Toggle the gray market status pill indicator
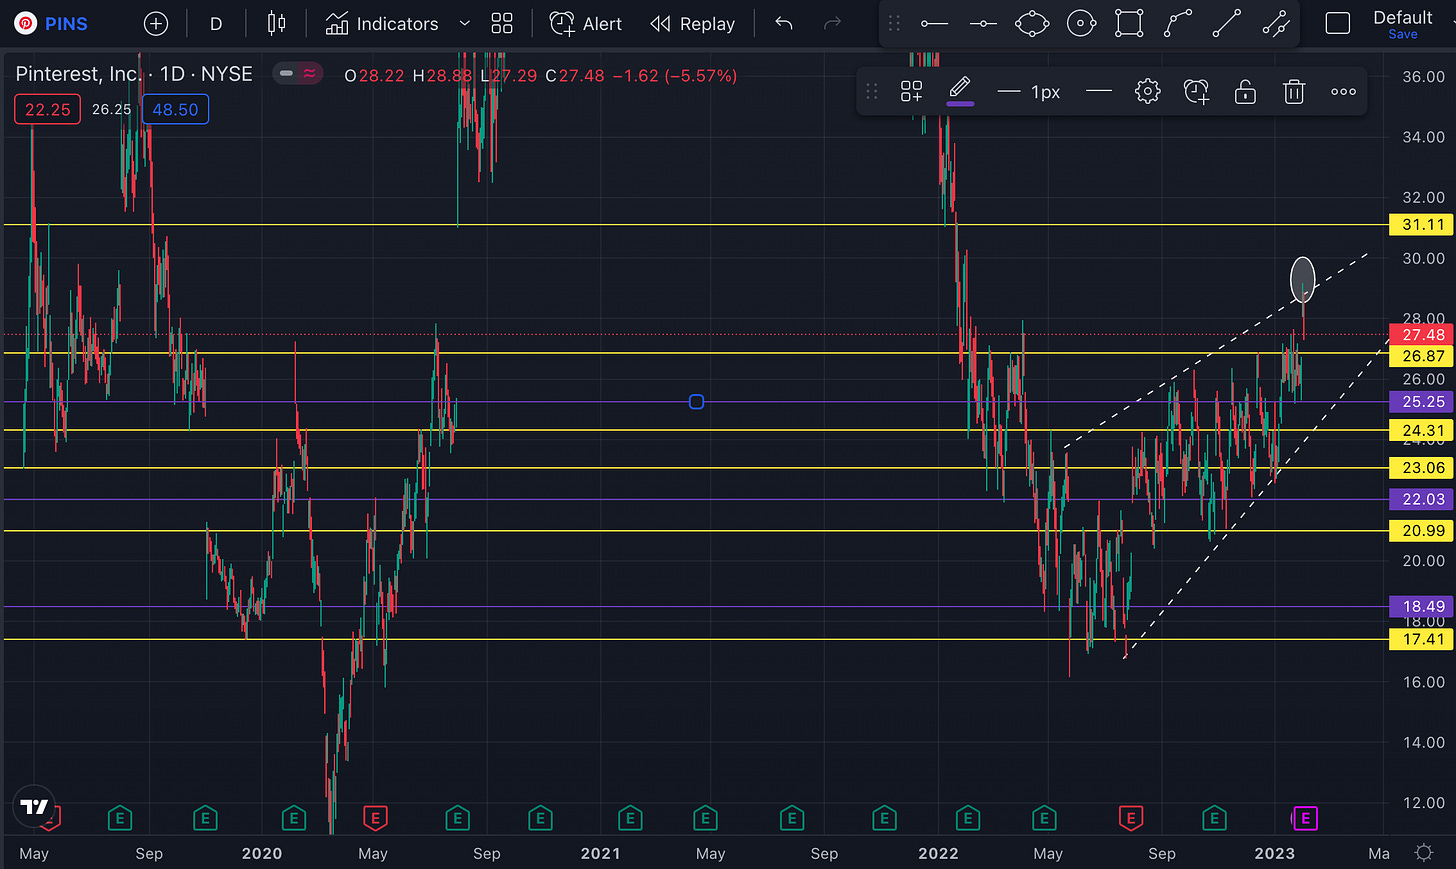This screenshot has width=1456, height=869. pos(286,73)
